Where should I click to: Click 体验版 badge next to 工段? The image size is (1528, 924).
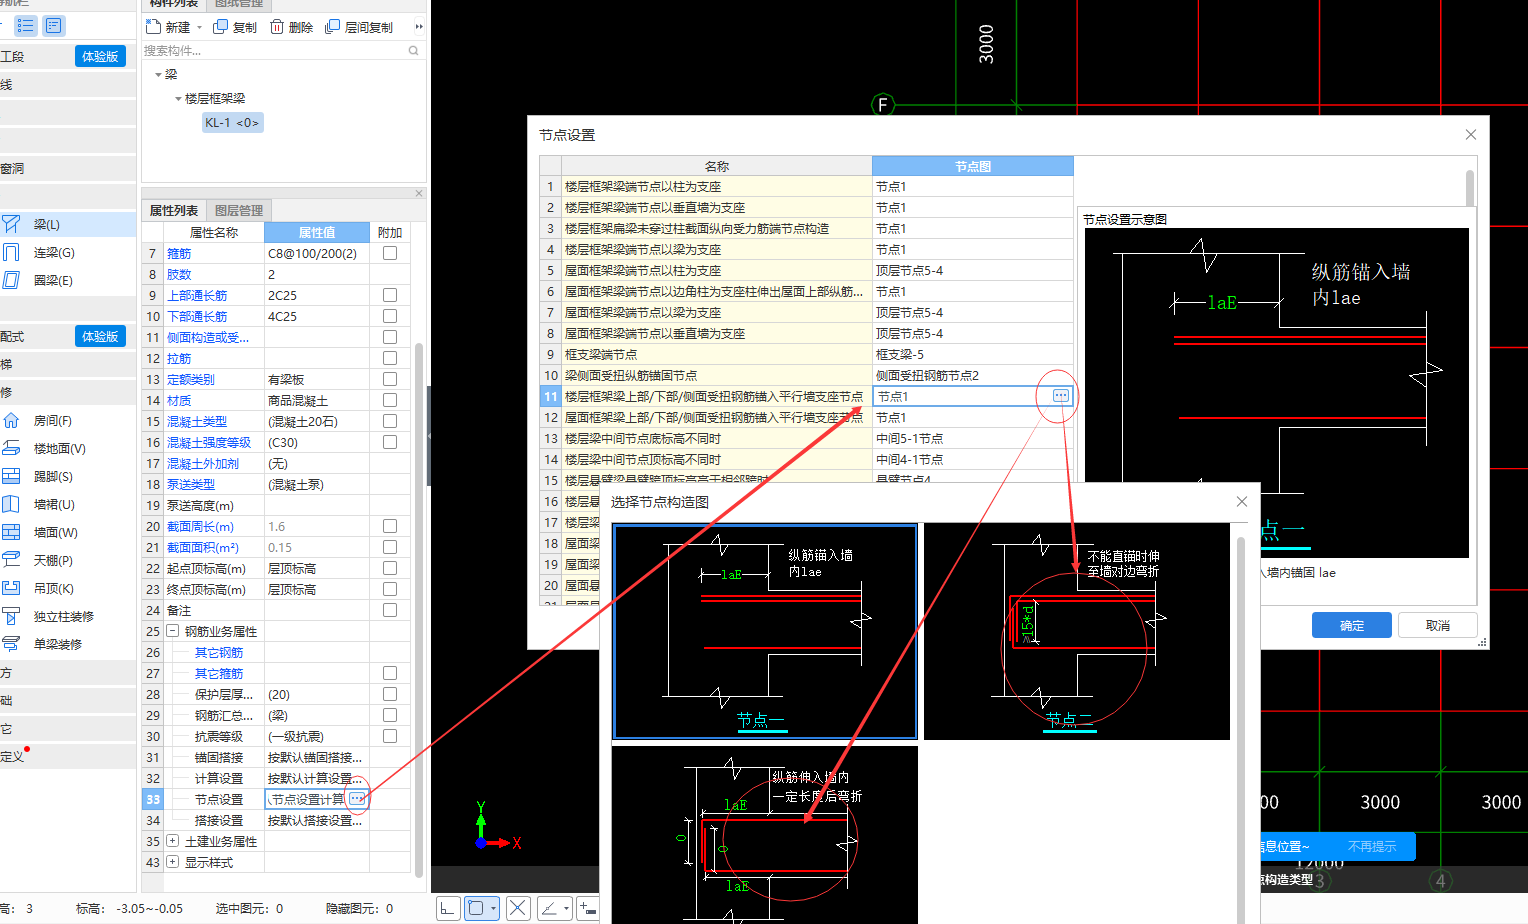coord(100,56)
